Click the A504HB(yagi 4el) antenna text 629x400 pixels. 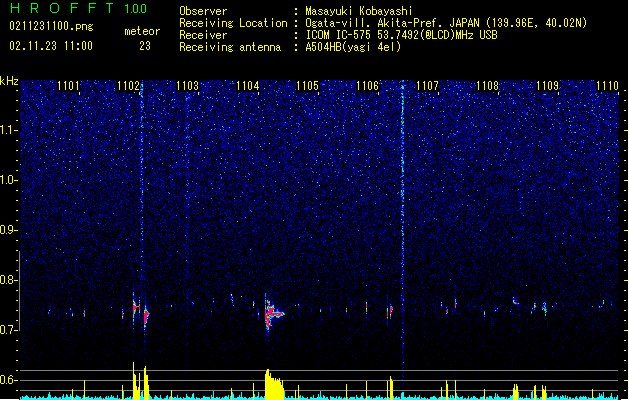[353, 47]
